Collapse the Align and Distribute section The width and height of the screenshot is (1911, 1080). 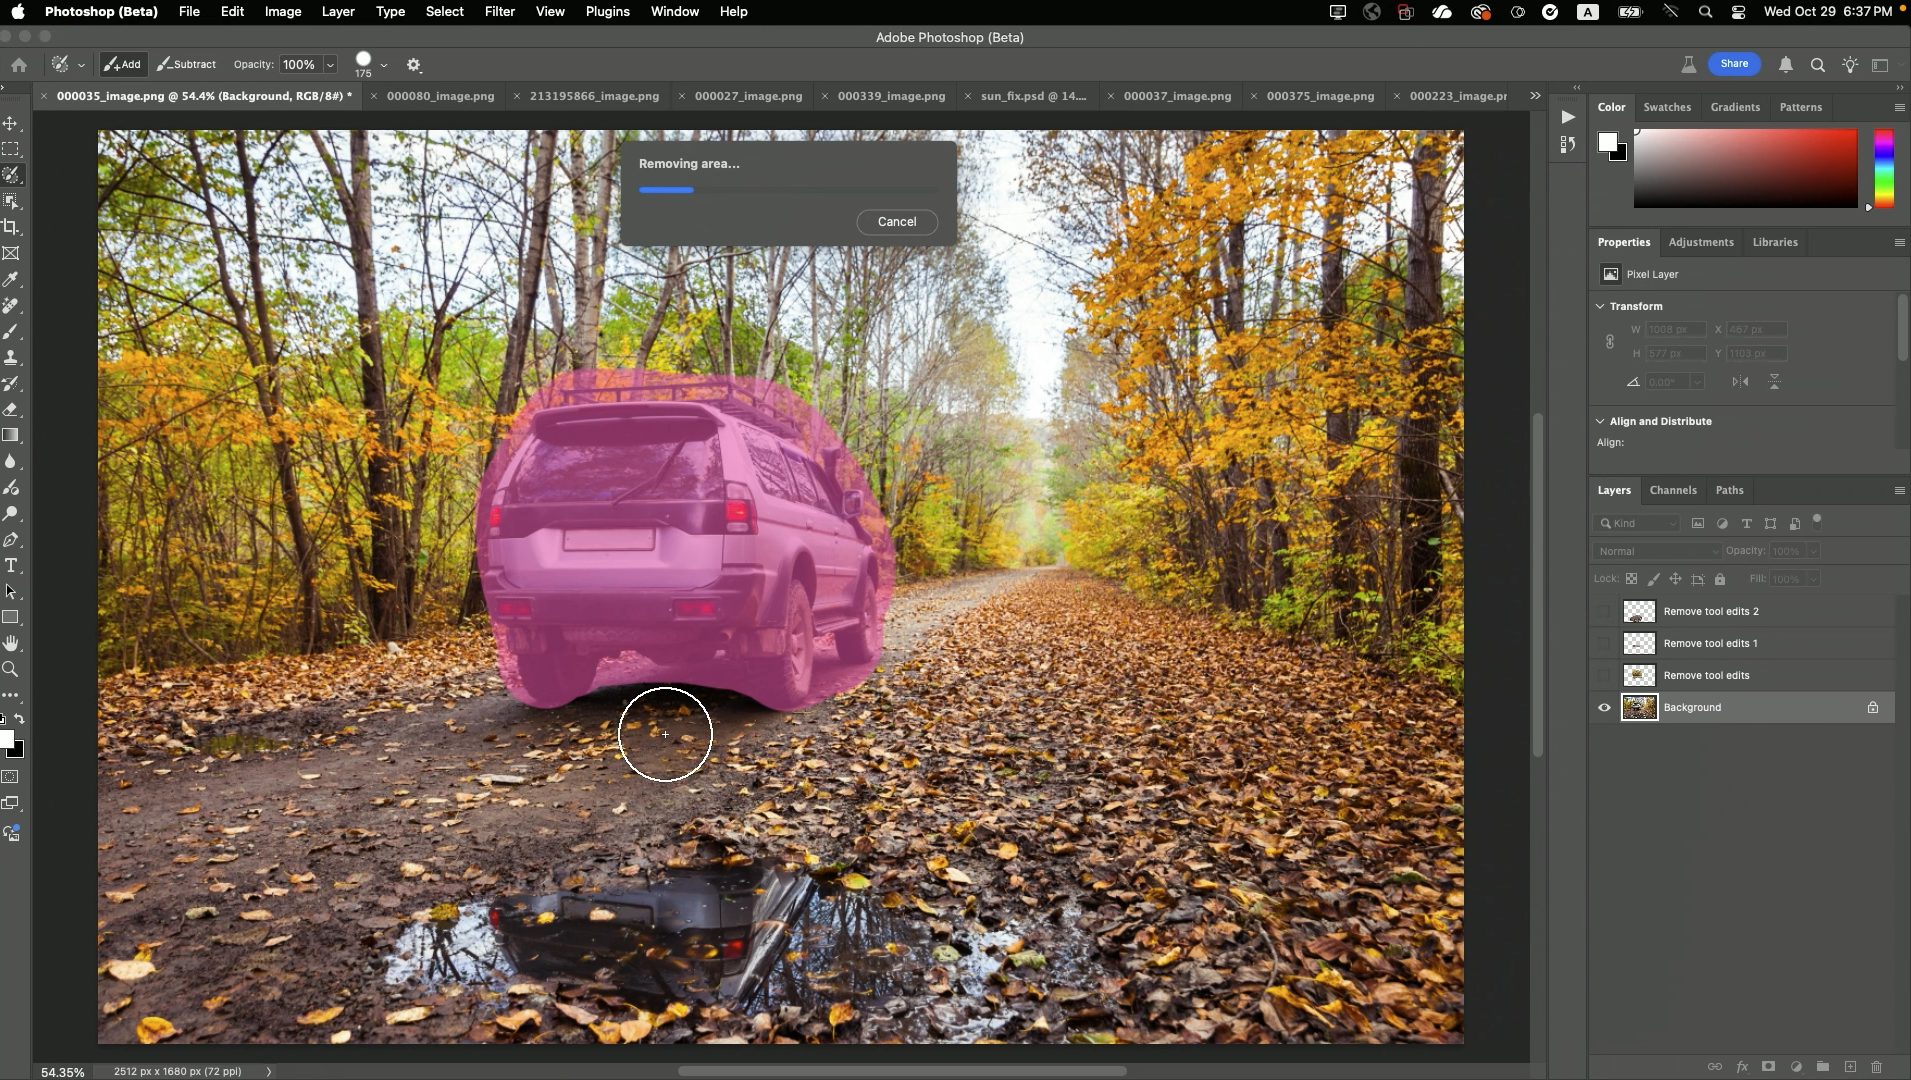point(1600,422)
